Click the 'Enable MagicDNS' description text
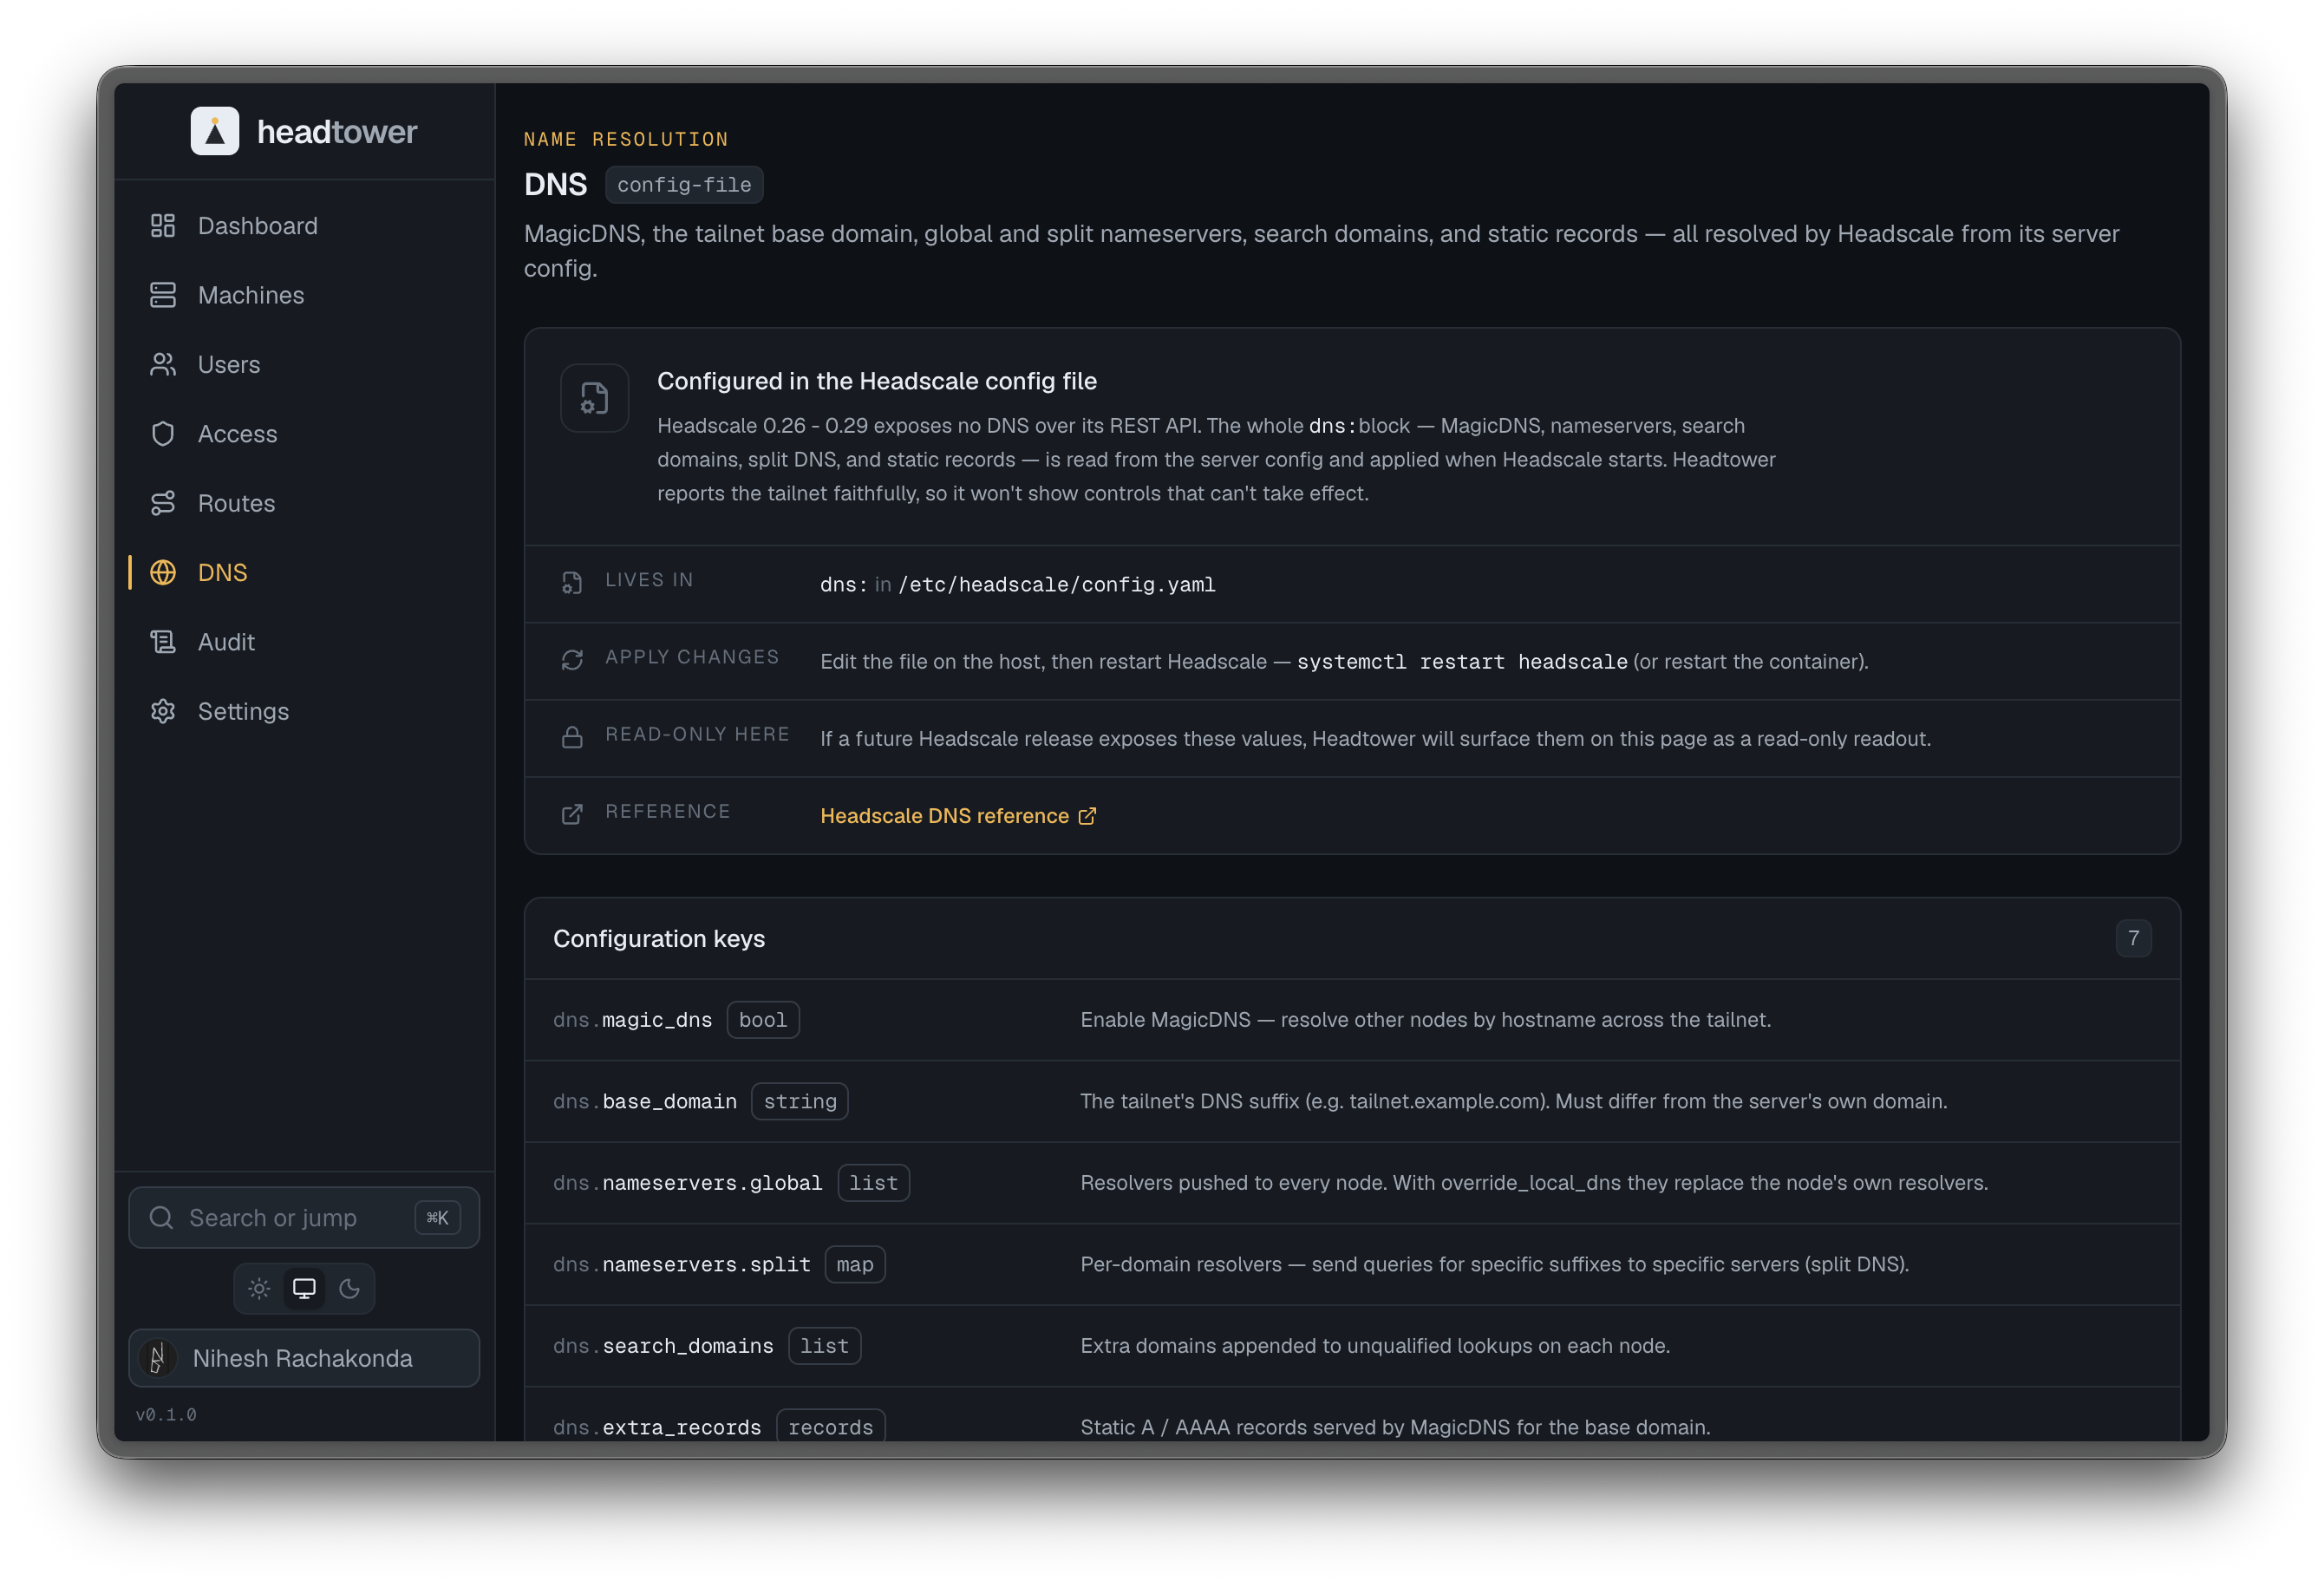The height and width of the screenshot is (1587, 2324). [1425, 1020]
